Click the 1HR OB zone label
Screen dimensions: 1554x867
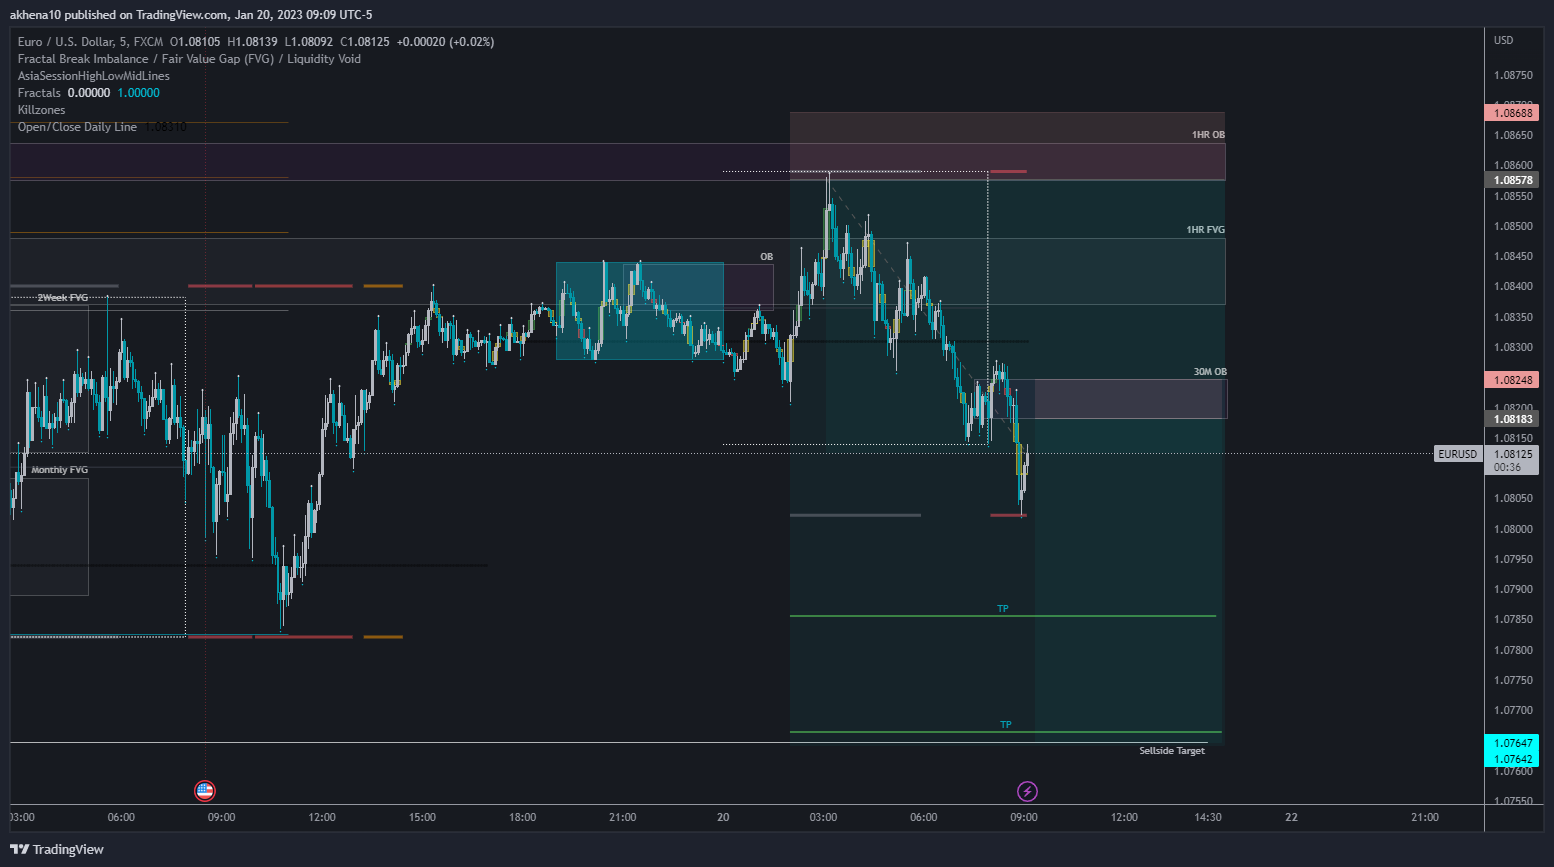tap(1208, 135)
